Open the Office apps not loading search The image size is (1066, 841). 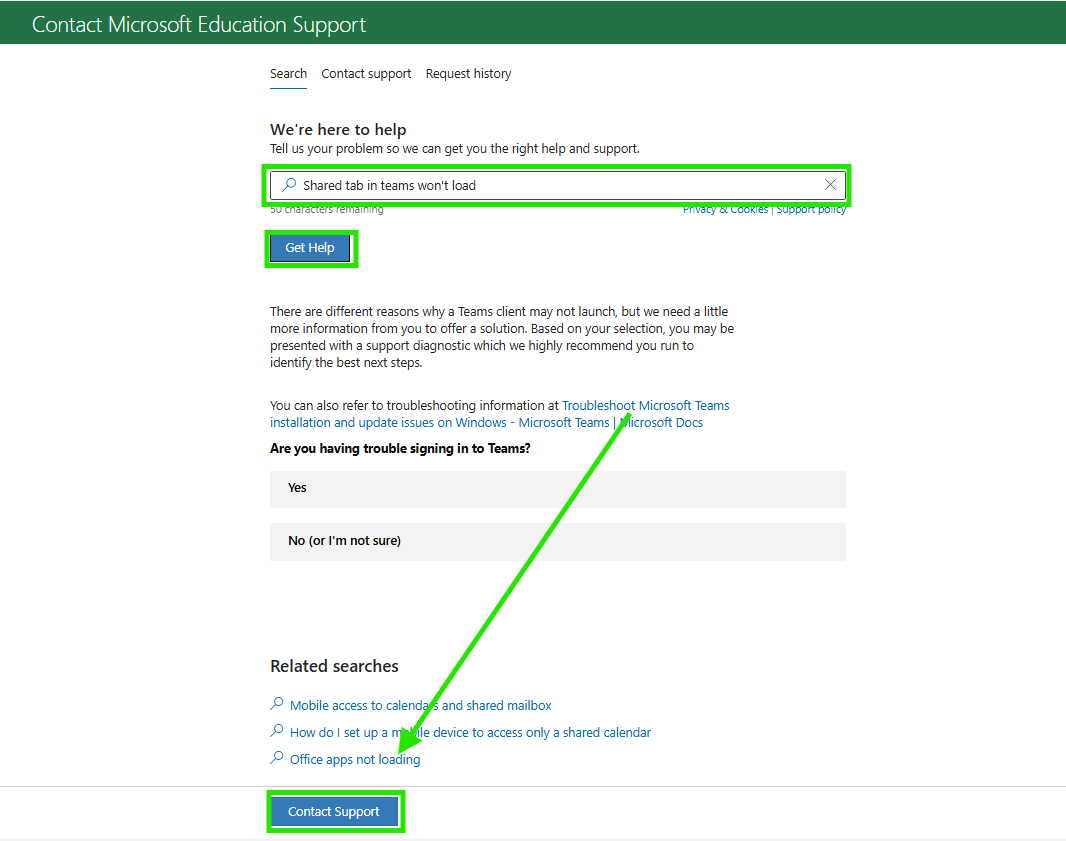[355, 759]
